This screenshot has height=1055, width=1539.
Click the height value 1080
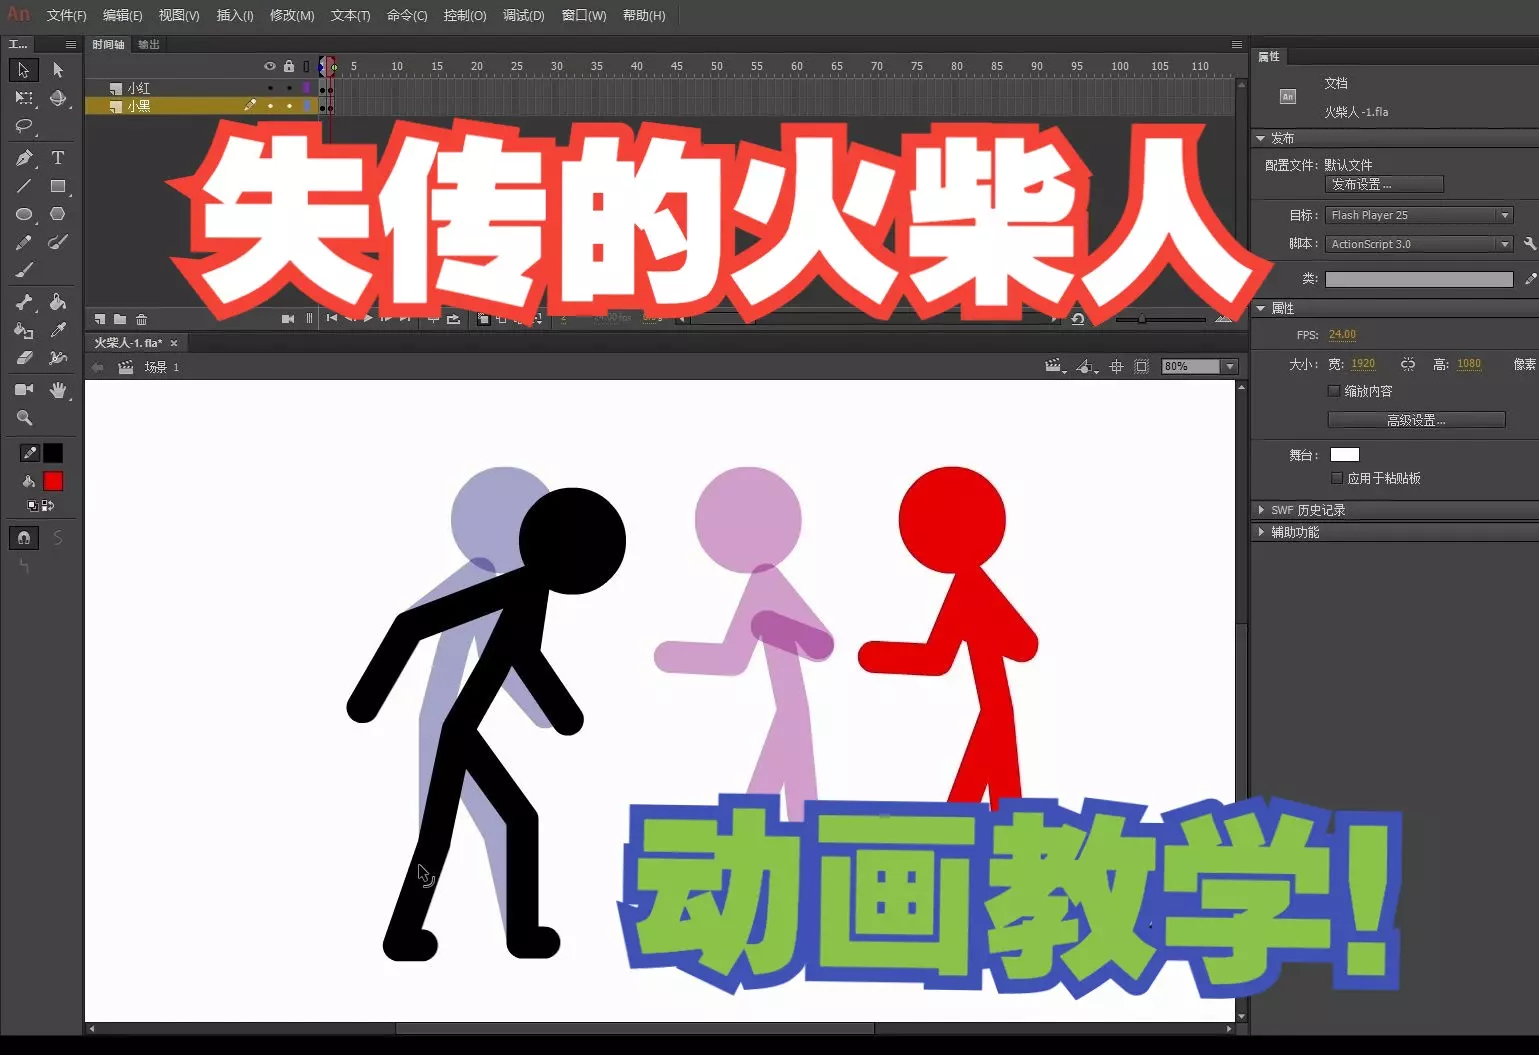[x=1469, y=364]
